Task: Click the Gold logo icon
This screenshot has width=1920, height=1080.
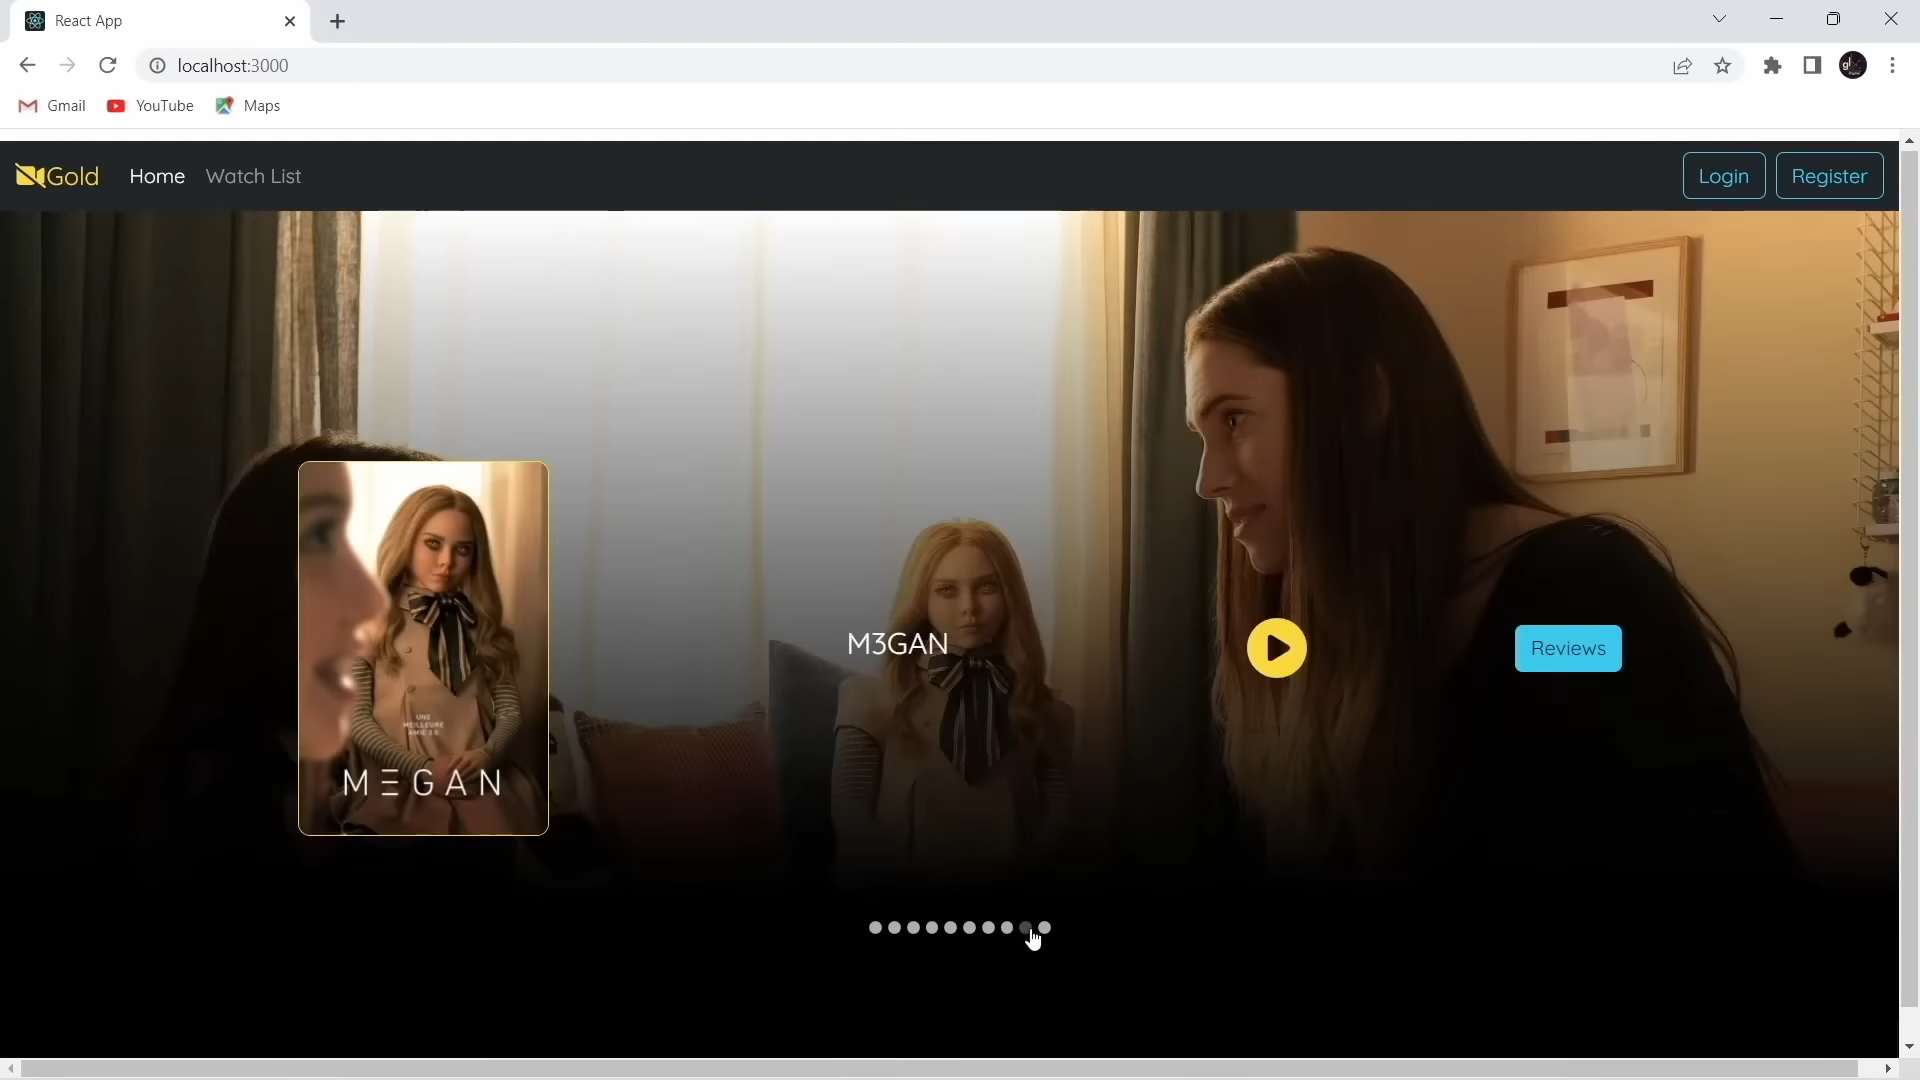Action: (30, 176)
